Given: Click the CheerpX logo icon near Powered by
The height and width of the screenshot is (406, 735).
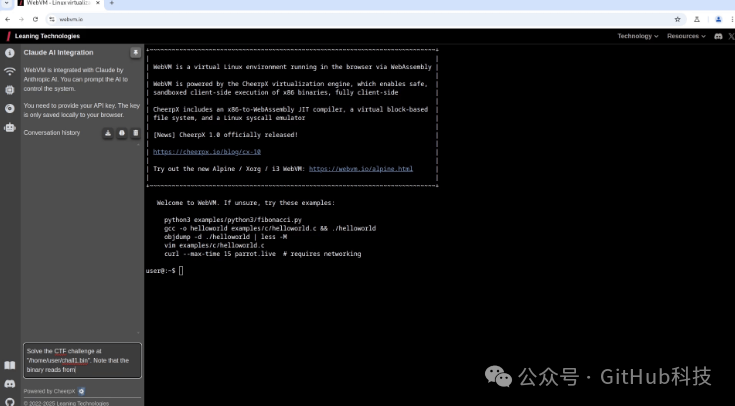Looking at the screenshot, I should pos(82,391).
